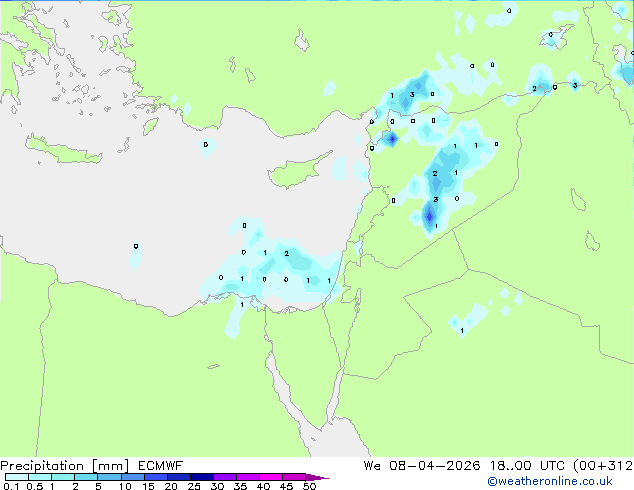This screenshot has width=634, height=490.
Task: Pick the 15–20 mm legend color swatch
Action: [155, 477]
